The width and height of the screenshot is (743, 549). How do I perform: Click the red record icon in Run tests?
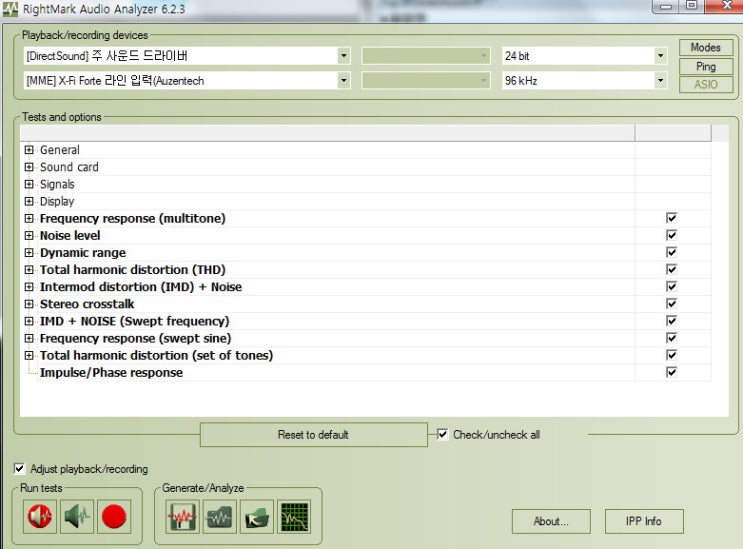[114, 516]
